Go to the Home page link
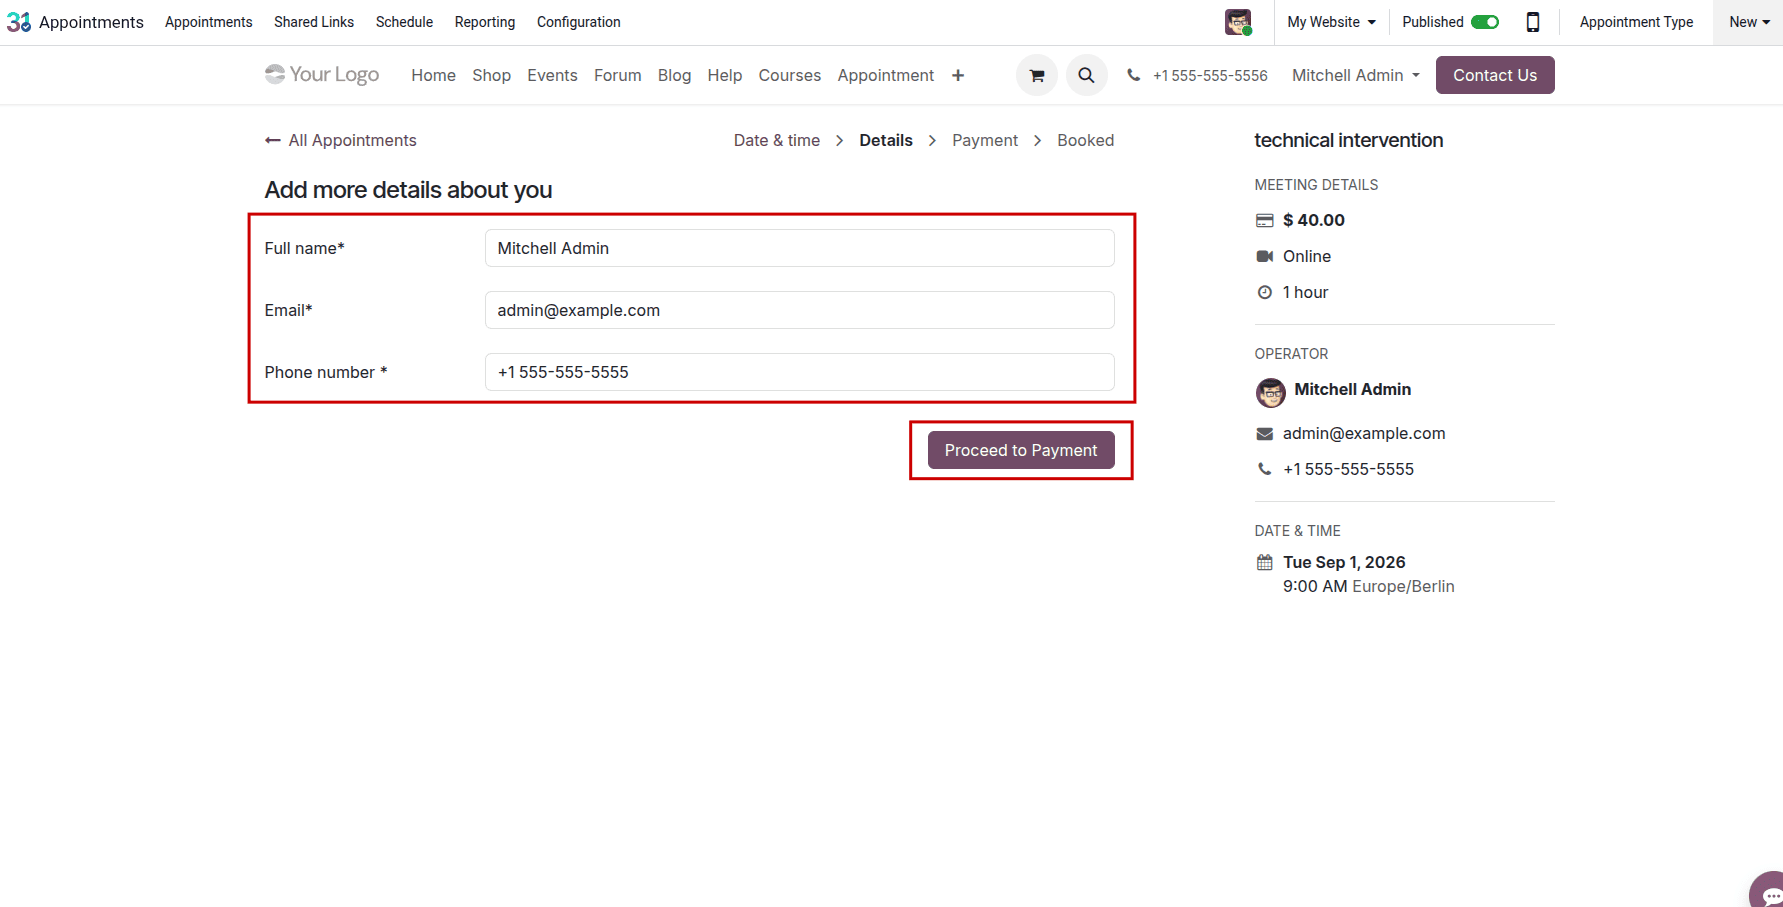 click(433, 75)
